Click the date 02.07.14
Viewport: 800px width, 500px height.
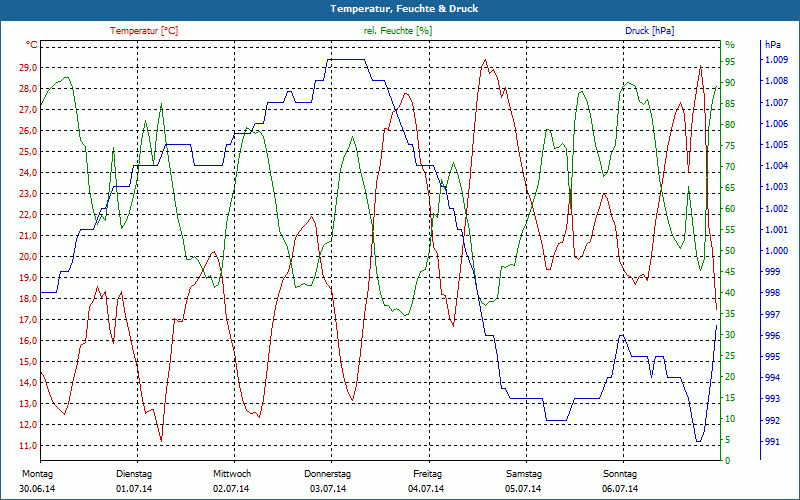pos(231,489)
